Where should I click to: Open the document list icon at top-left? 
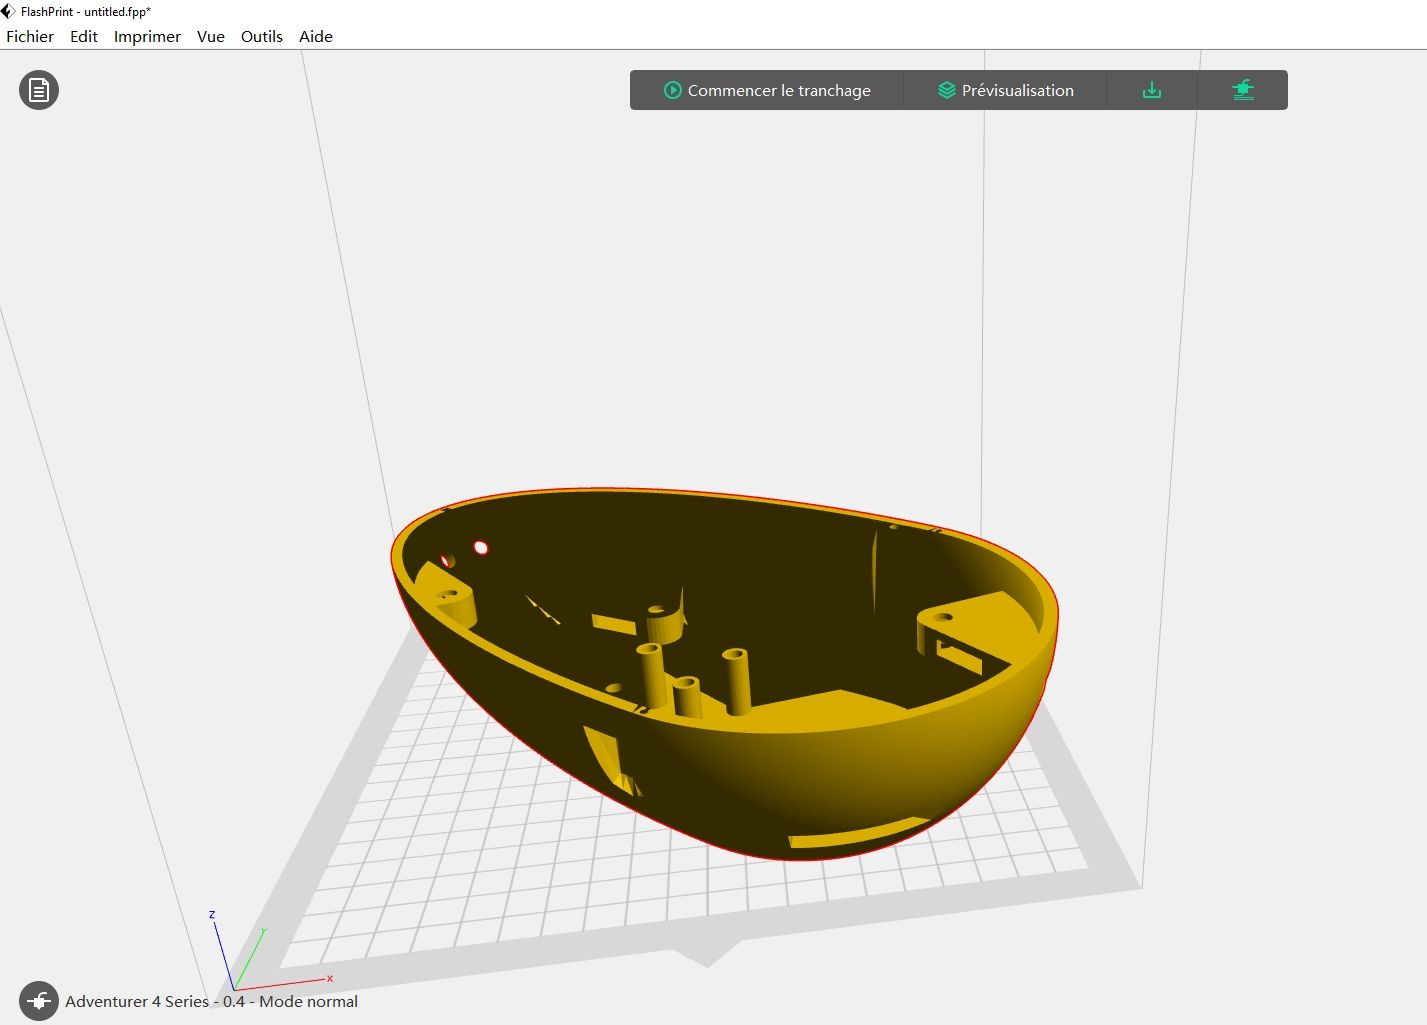39,90
